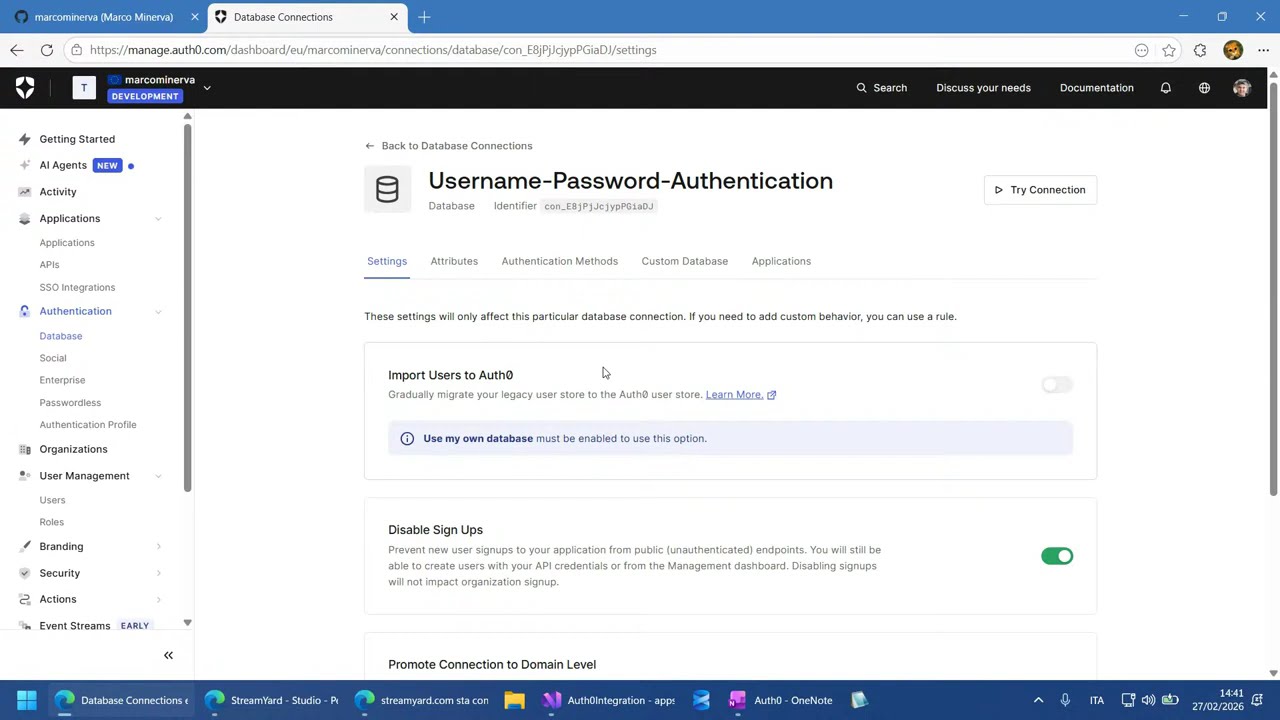The height and width of the screenshot is (720, 1280).
Task: Open the Learn More link
Action: click(741, 395)
